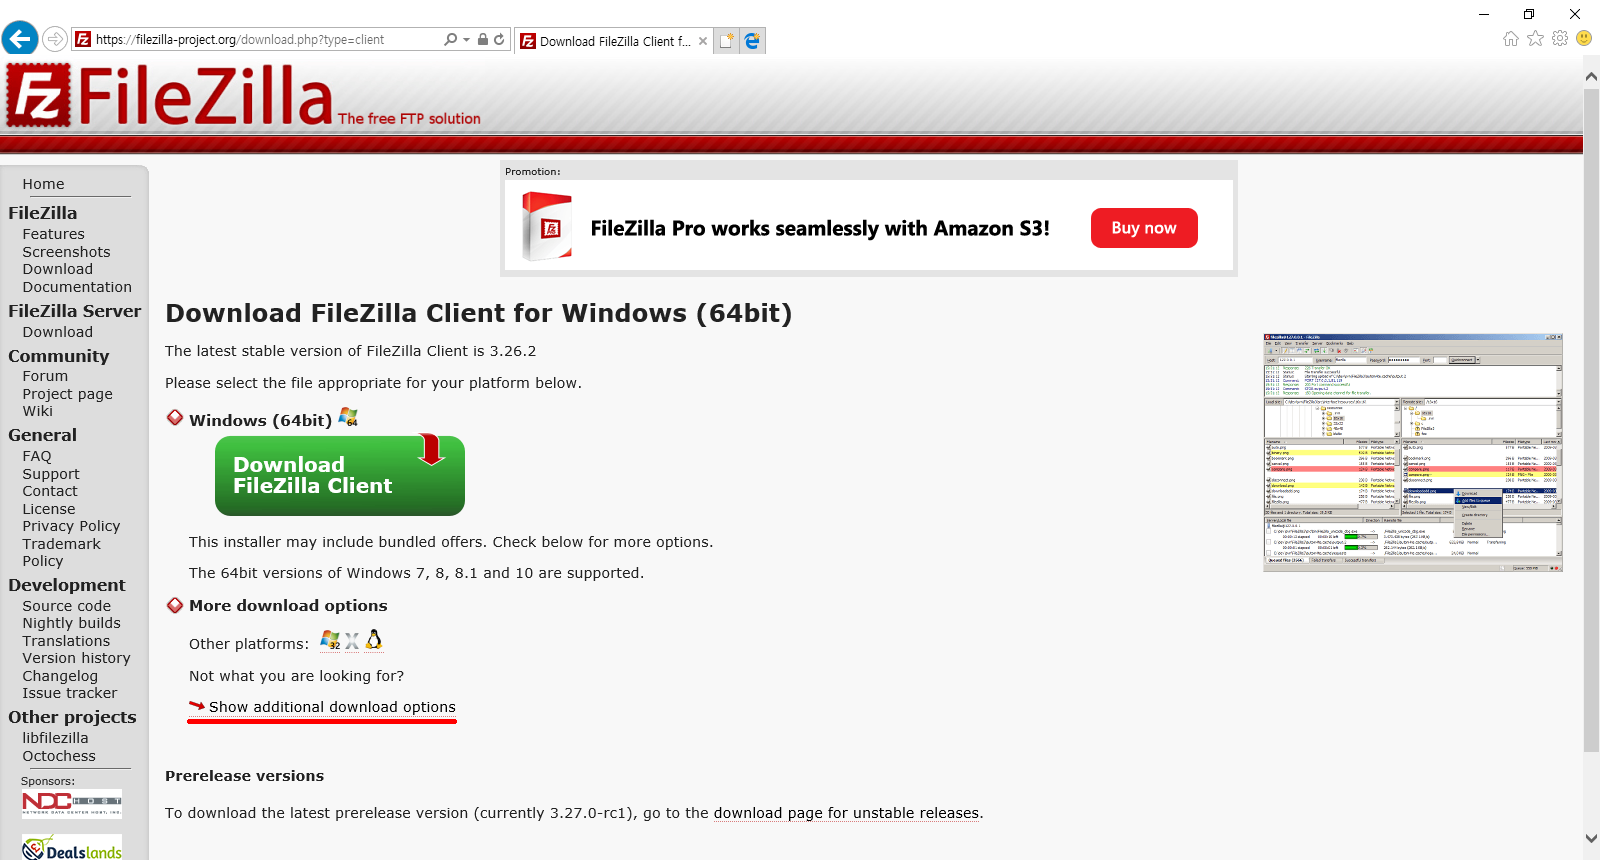Open Download under FileZilla Server
The image size is (1600, 860).
click(57, 332)
